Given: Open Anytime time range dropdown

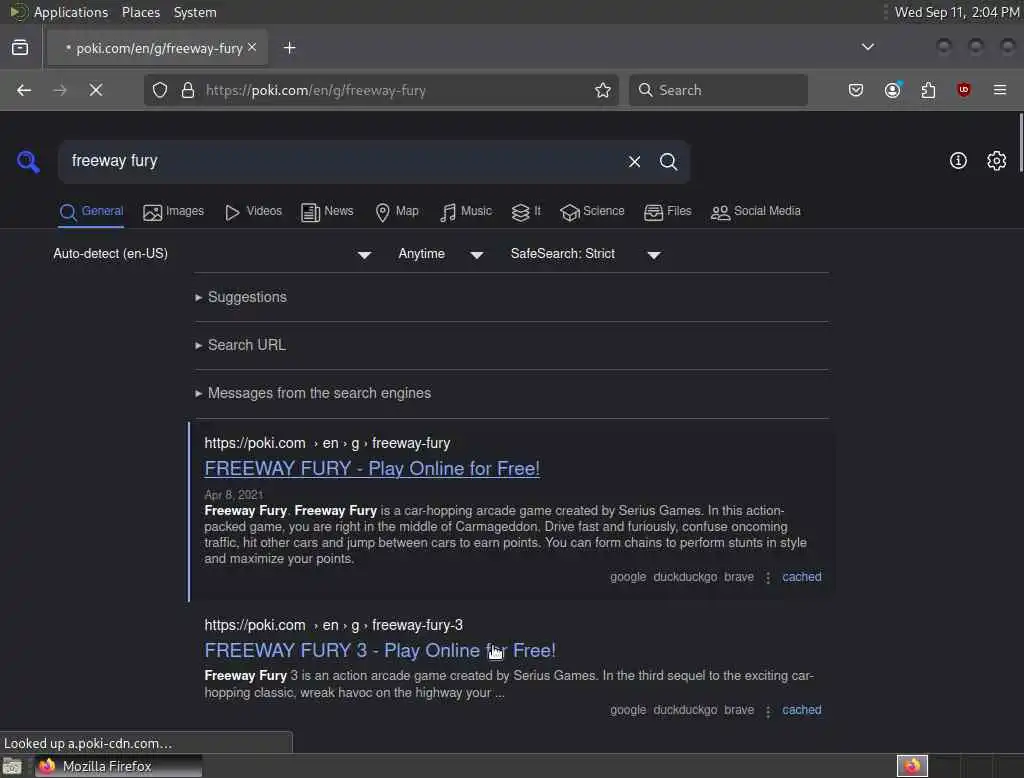Looking at the screenshot, I should click(441, 254).
